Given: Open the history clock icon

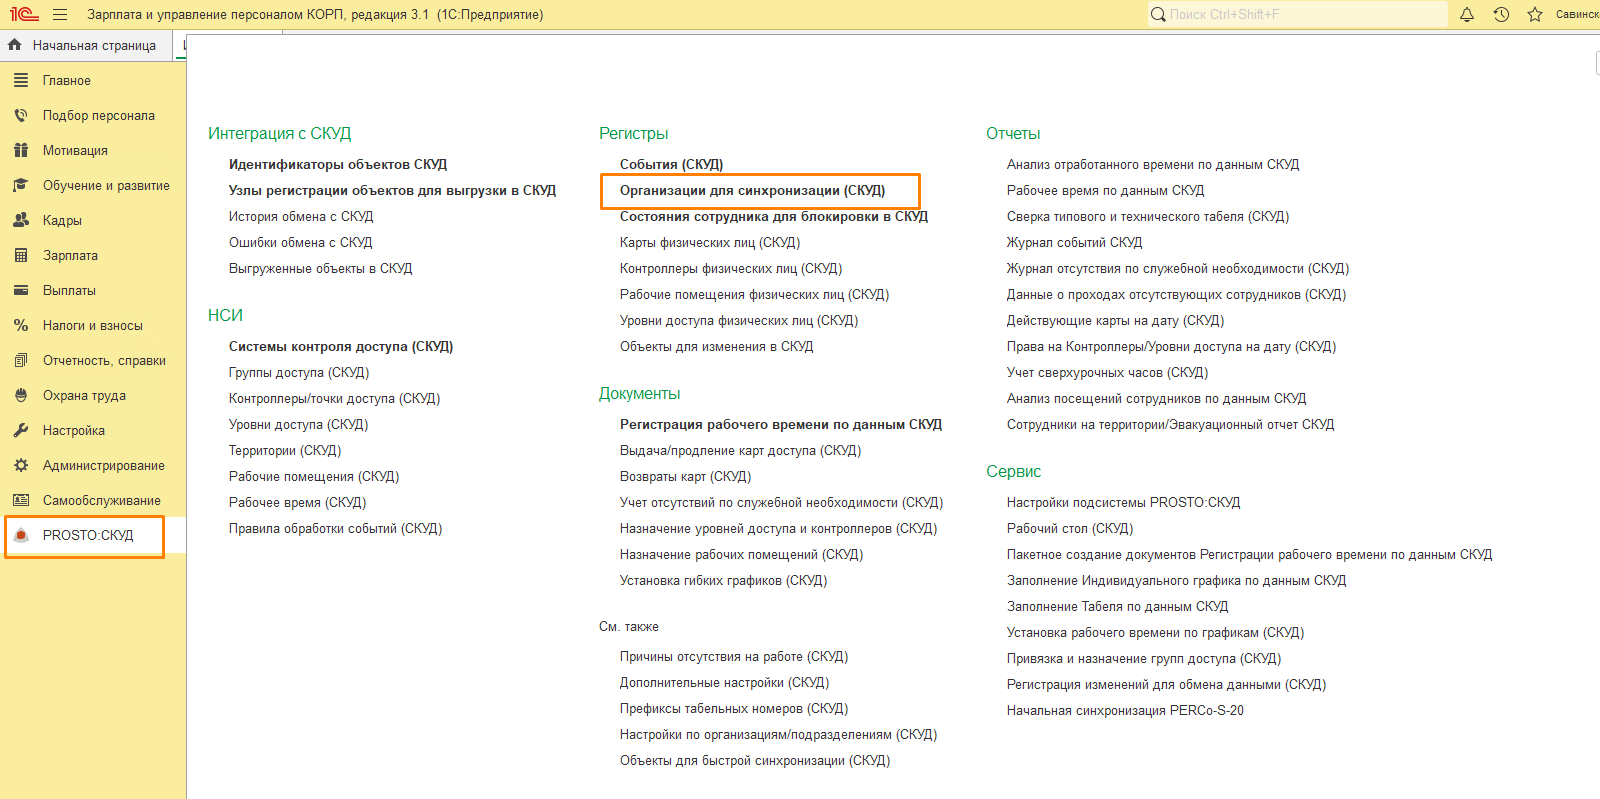Looking at the screenshot, I should click(x=1501, y=15).
